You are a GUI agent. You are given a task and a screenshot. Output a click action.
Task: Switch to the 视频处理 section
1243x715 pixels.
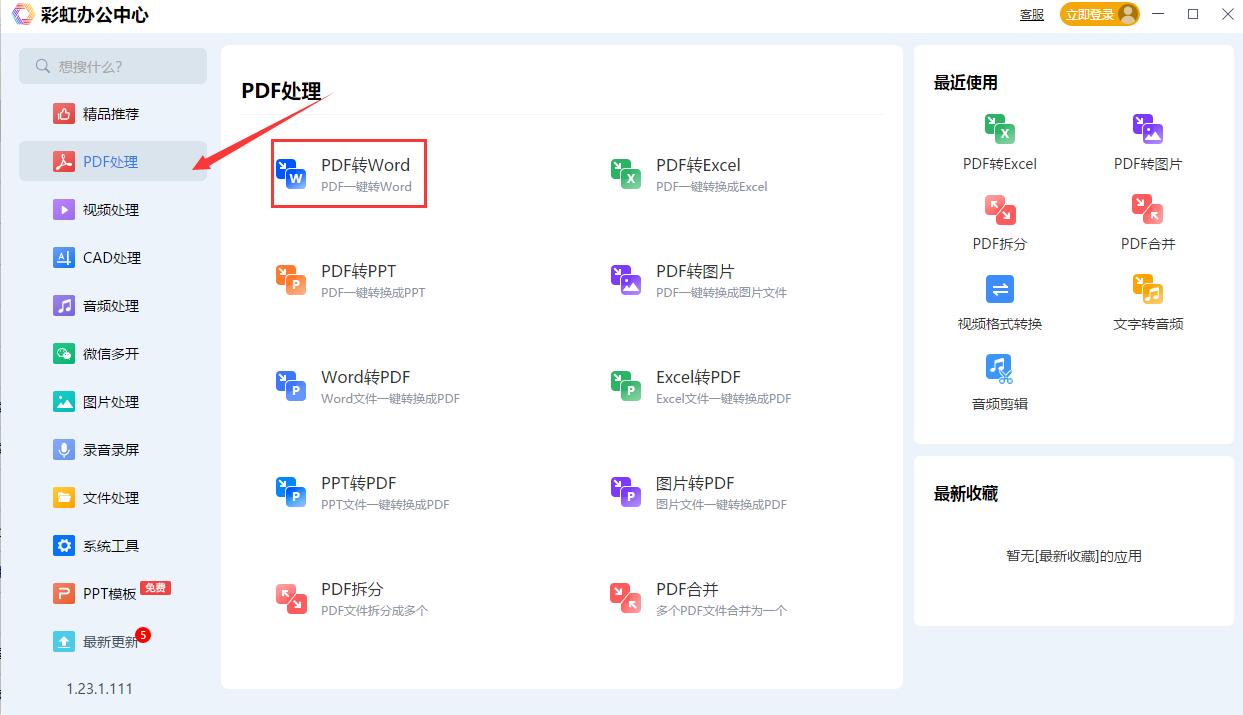[113, 209]
